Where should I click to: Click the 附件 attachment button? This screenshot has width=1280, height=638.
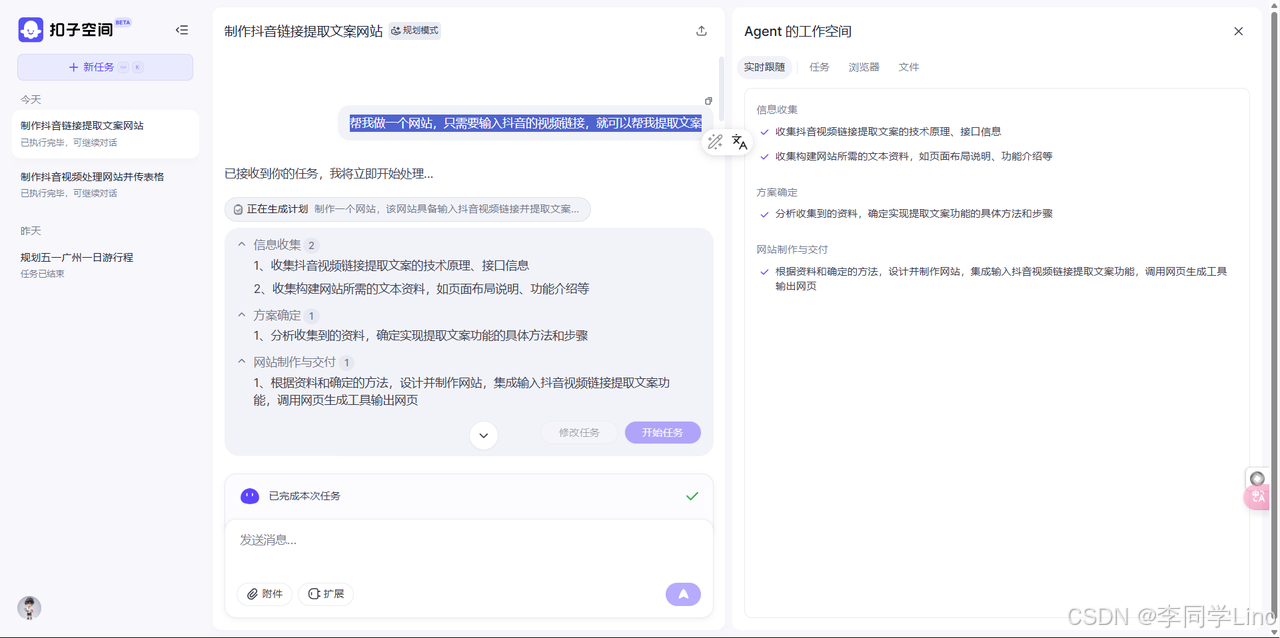[x=265, y=594]
